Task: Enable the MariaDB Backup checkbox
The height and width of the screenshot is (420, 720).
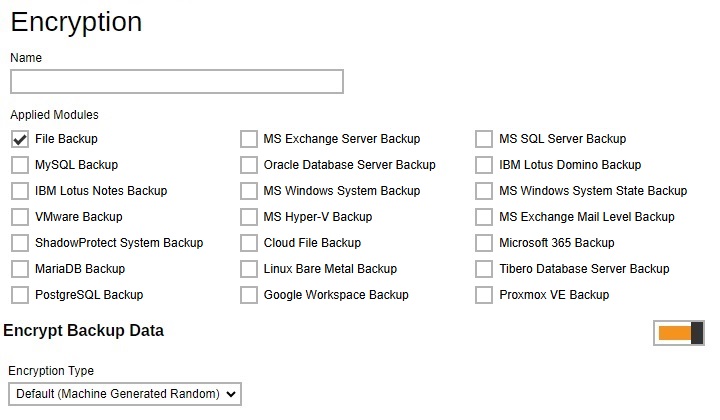Action: click(x=20, y=269)
